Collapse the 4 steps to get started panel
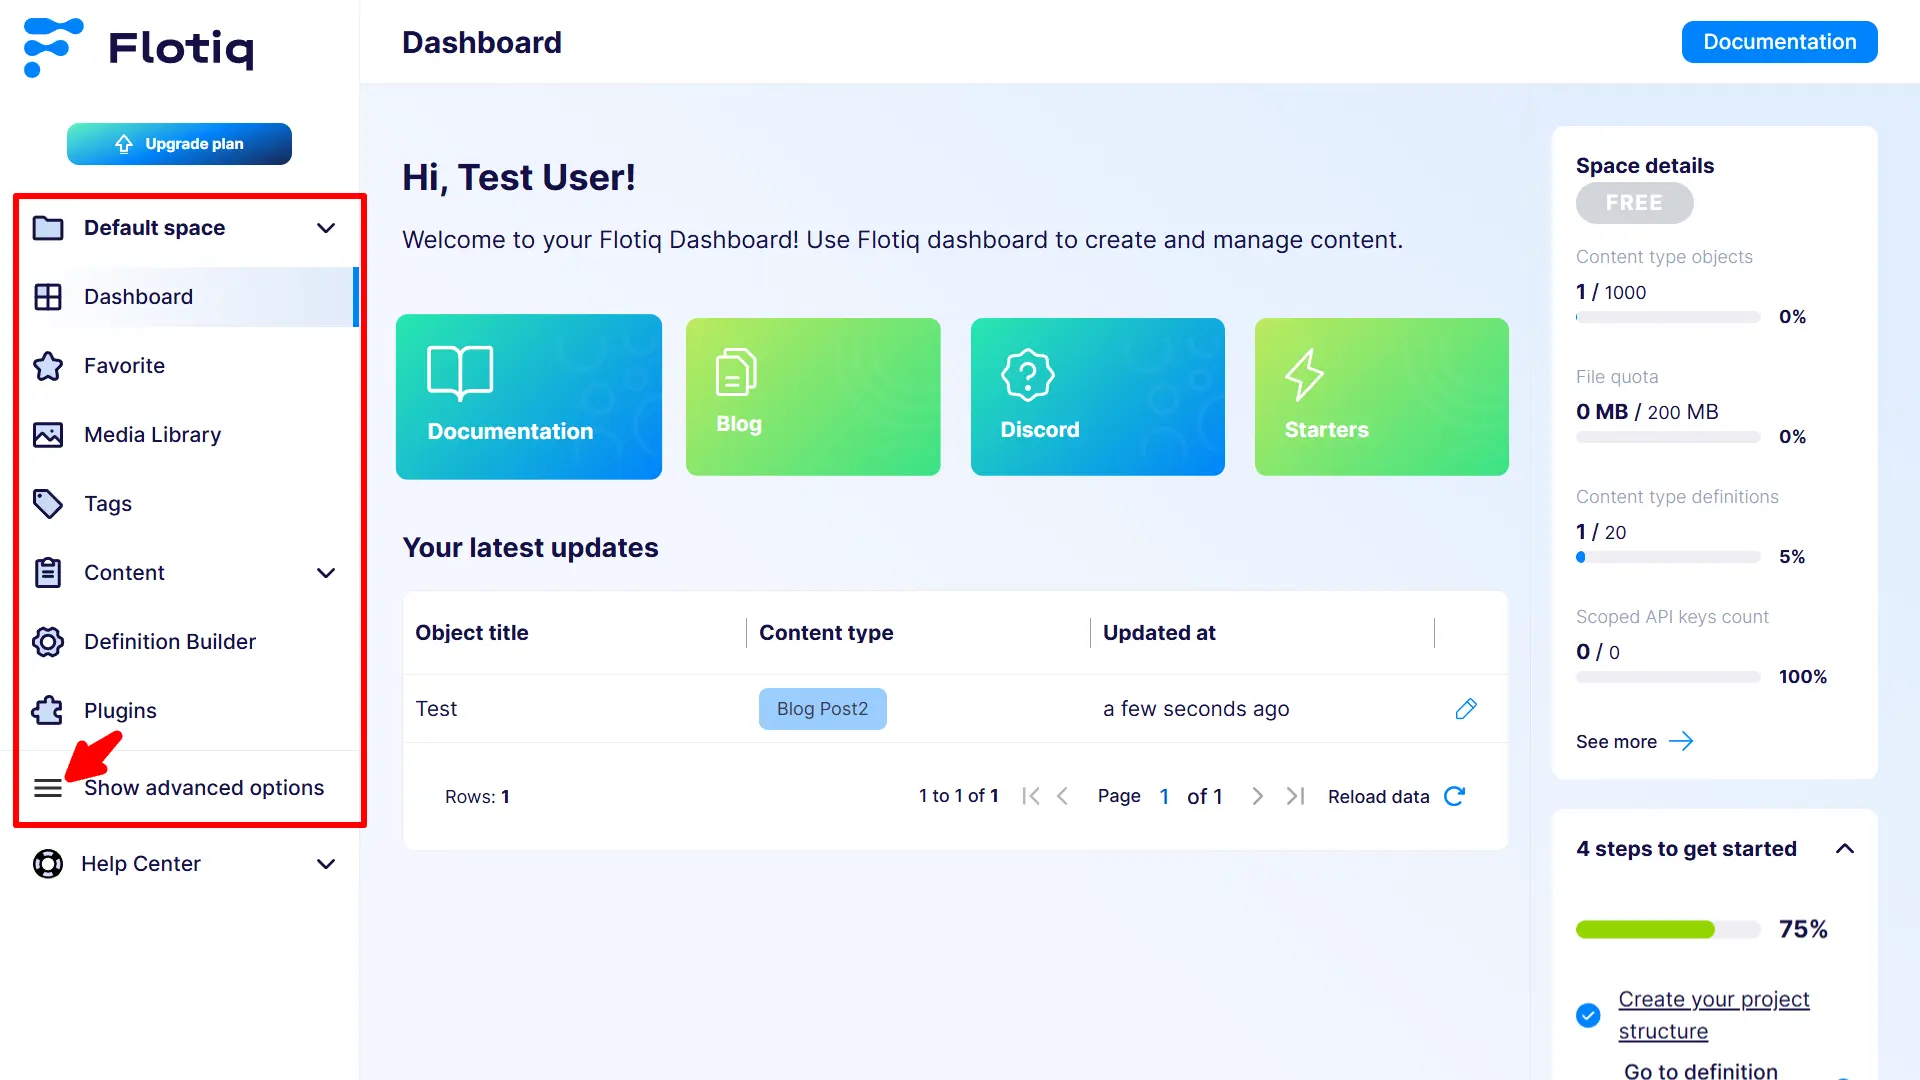 coord(1845,849)
